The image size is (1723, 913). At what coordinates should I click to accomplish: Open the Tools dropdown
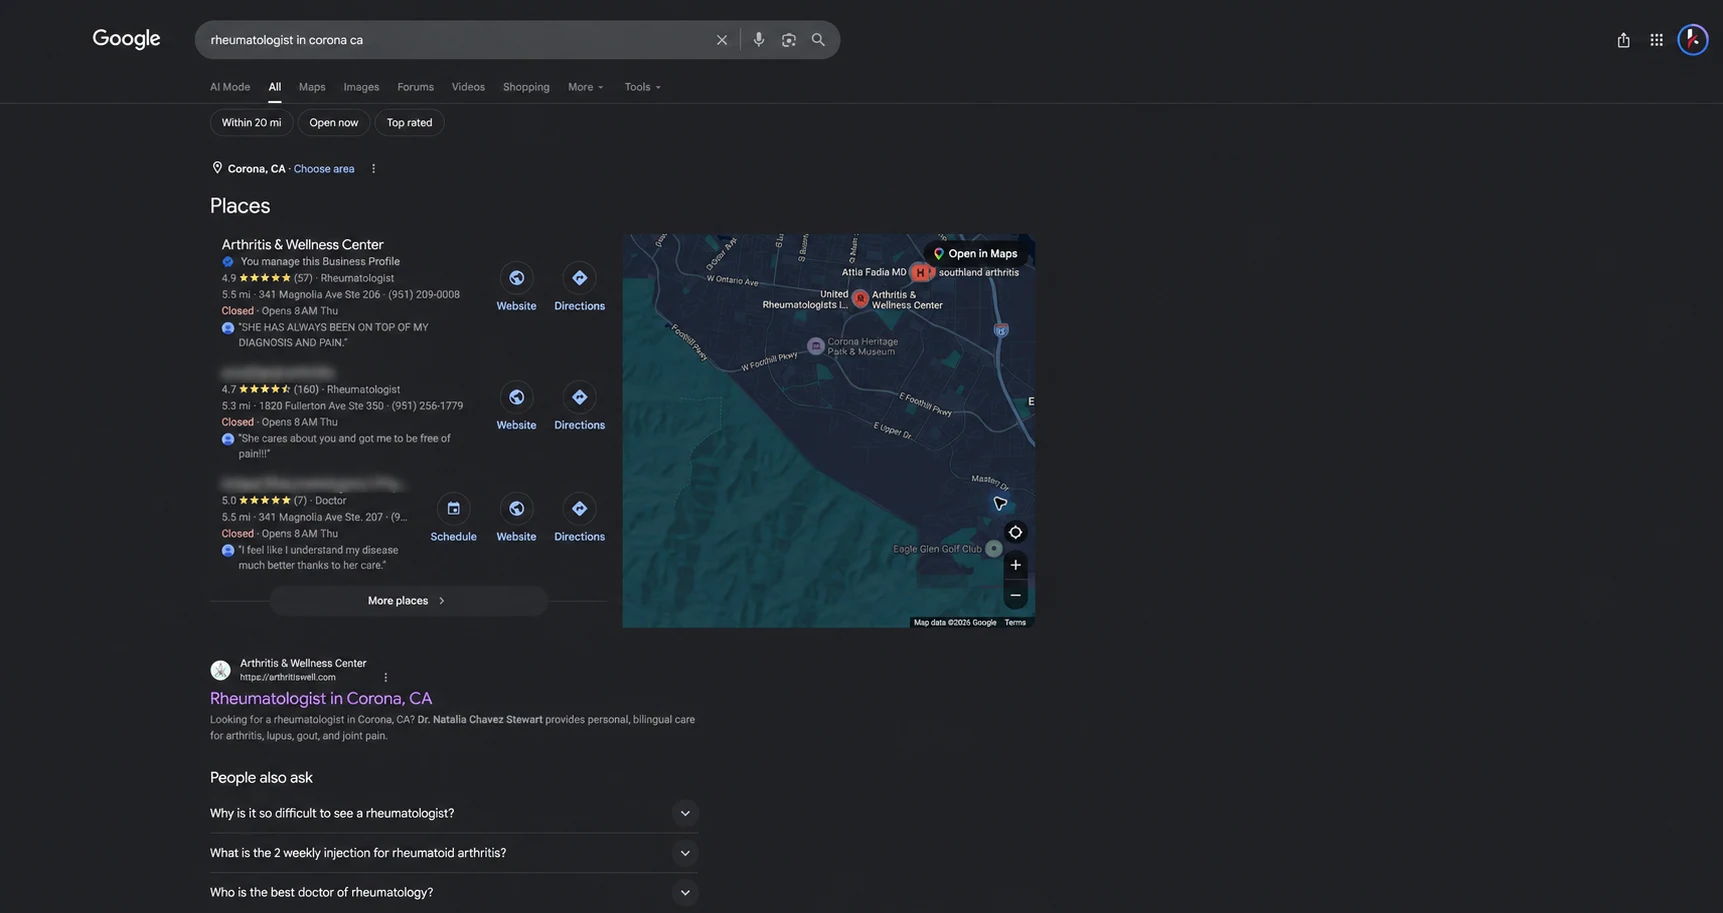point(643,87)
